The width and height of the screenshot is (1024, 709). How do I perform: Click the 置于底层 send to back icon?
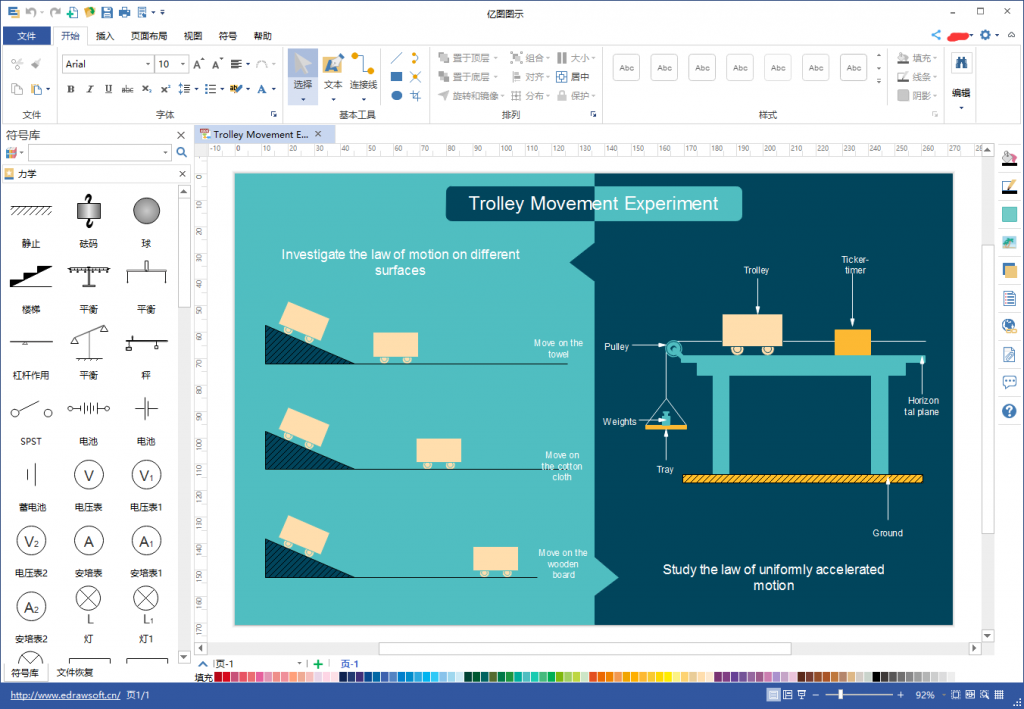(x=444, y=77)
